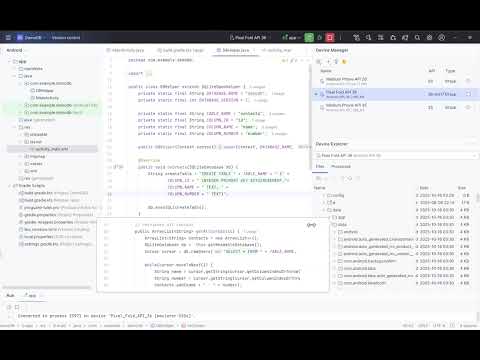Open the hamburger main menu
The image size is (480, 360).
tap(8, 38)
